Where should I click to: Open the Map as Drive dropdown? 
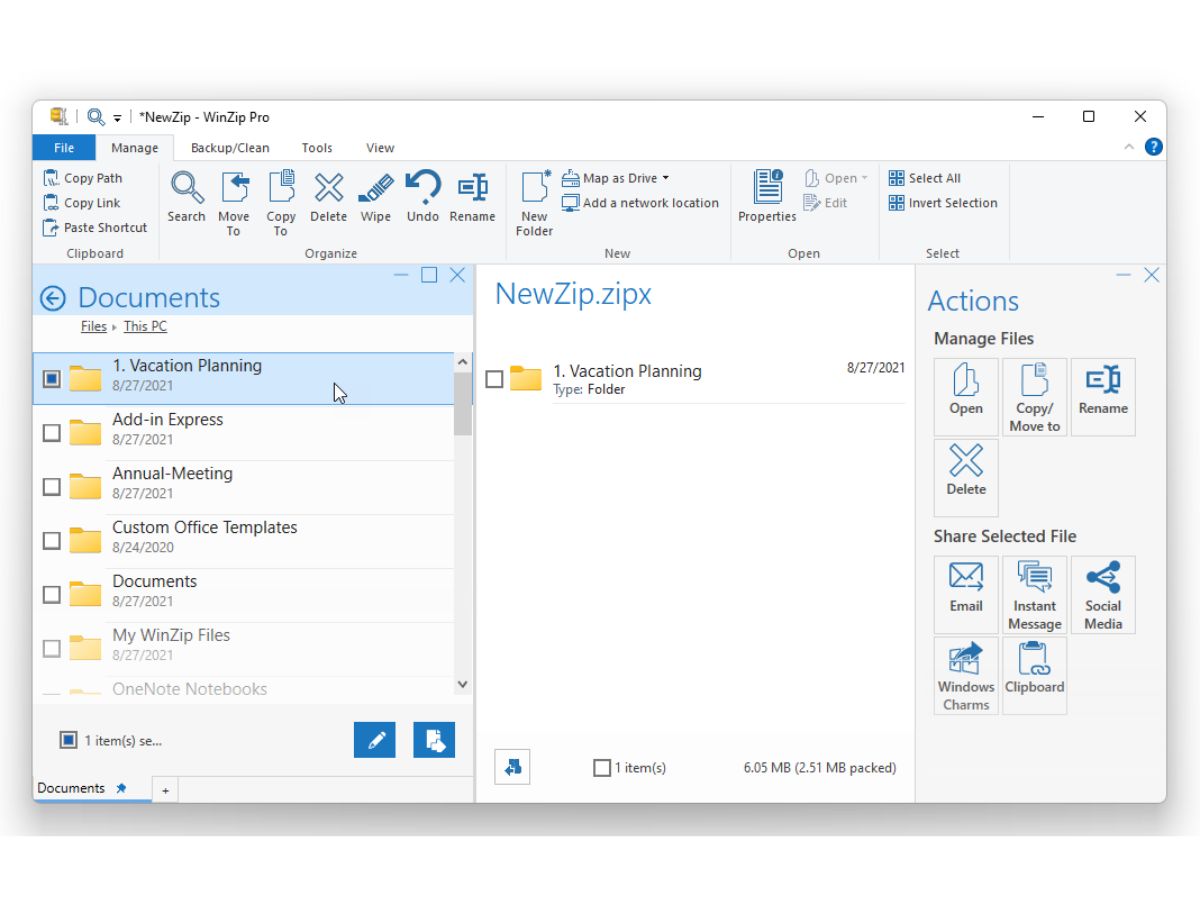[x=666, y=178]
